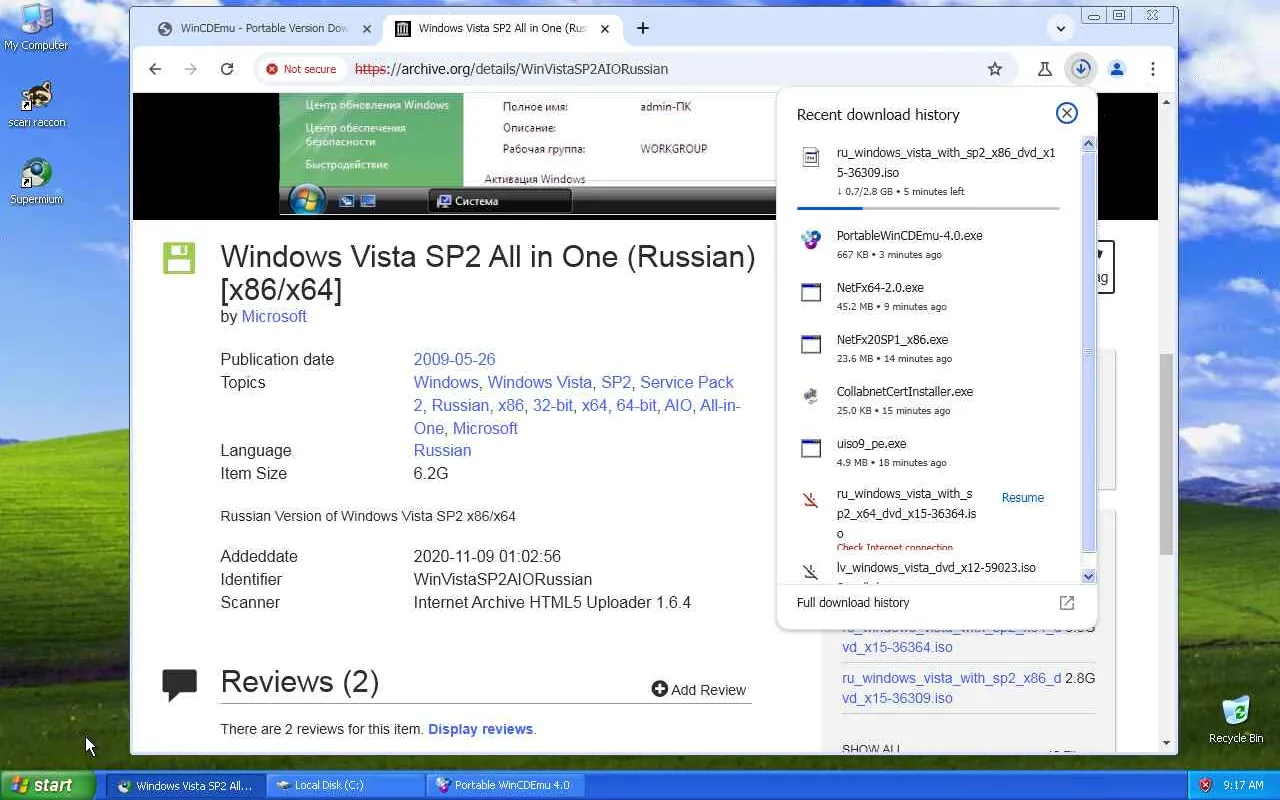Click the security shield tray icon
This screenshot has height=800, width=1280.
tap(1205, 785)
